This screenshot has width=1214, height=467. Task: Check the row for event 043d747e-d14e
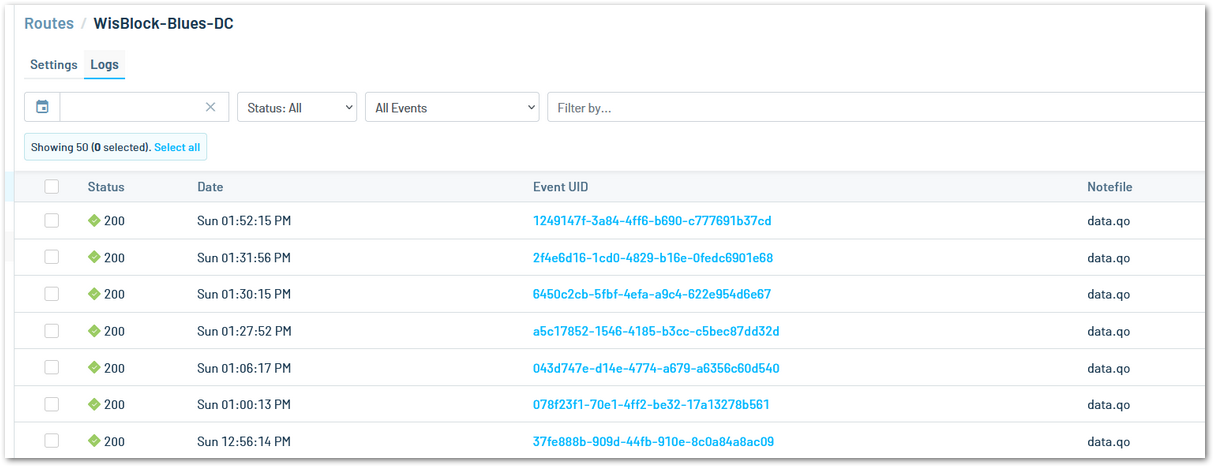[52, 368]
